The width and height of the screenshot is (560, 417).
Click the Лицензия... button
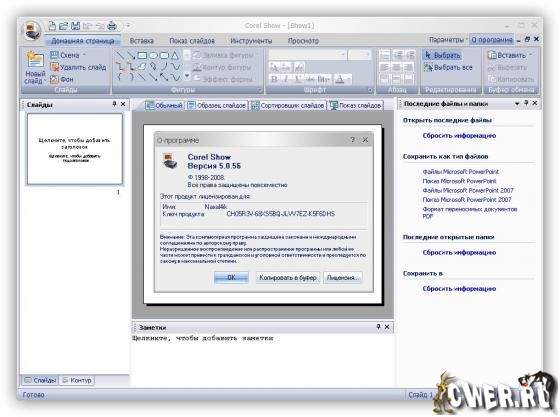coord(342,277)
